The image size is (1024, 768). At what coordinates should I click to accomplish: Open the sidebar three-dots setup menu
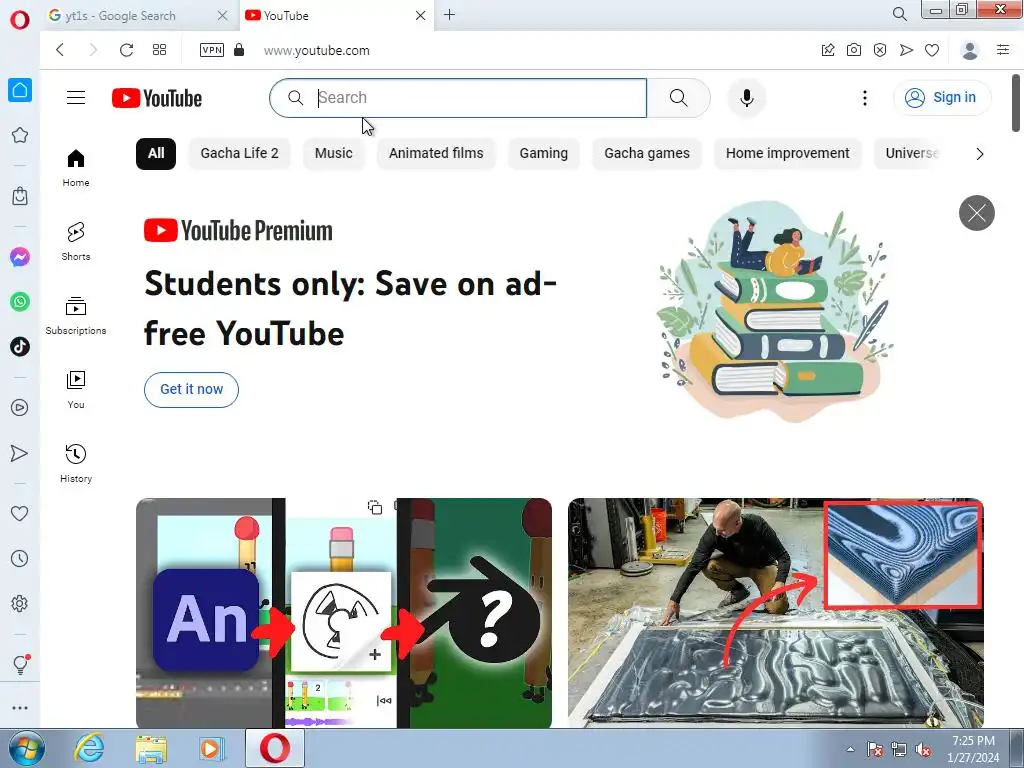click(20, 708)
